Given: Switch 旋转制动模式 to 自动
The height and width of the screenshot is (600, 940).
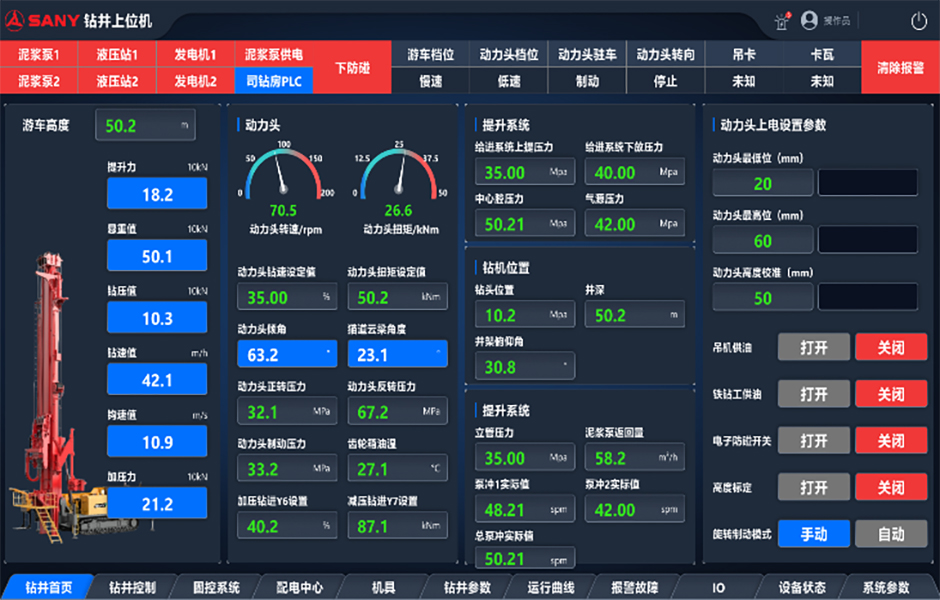Looking at the screenshot, I should (x=890, y=534).
